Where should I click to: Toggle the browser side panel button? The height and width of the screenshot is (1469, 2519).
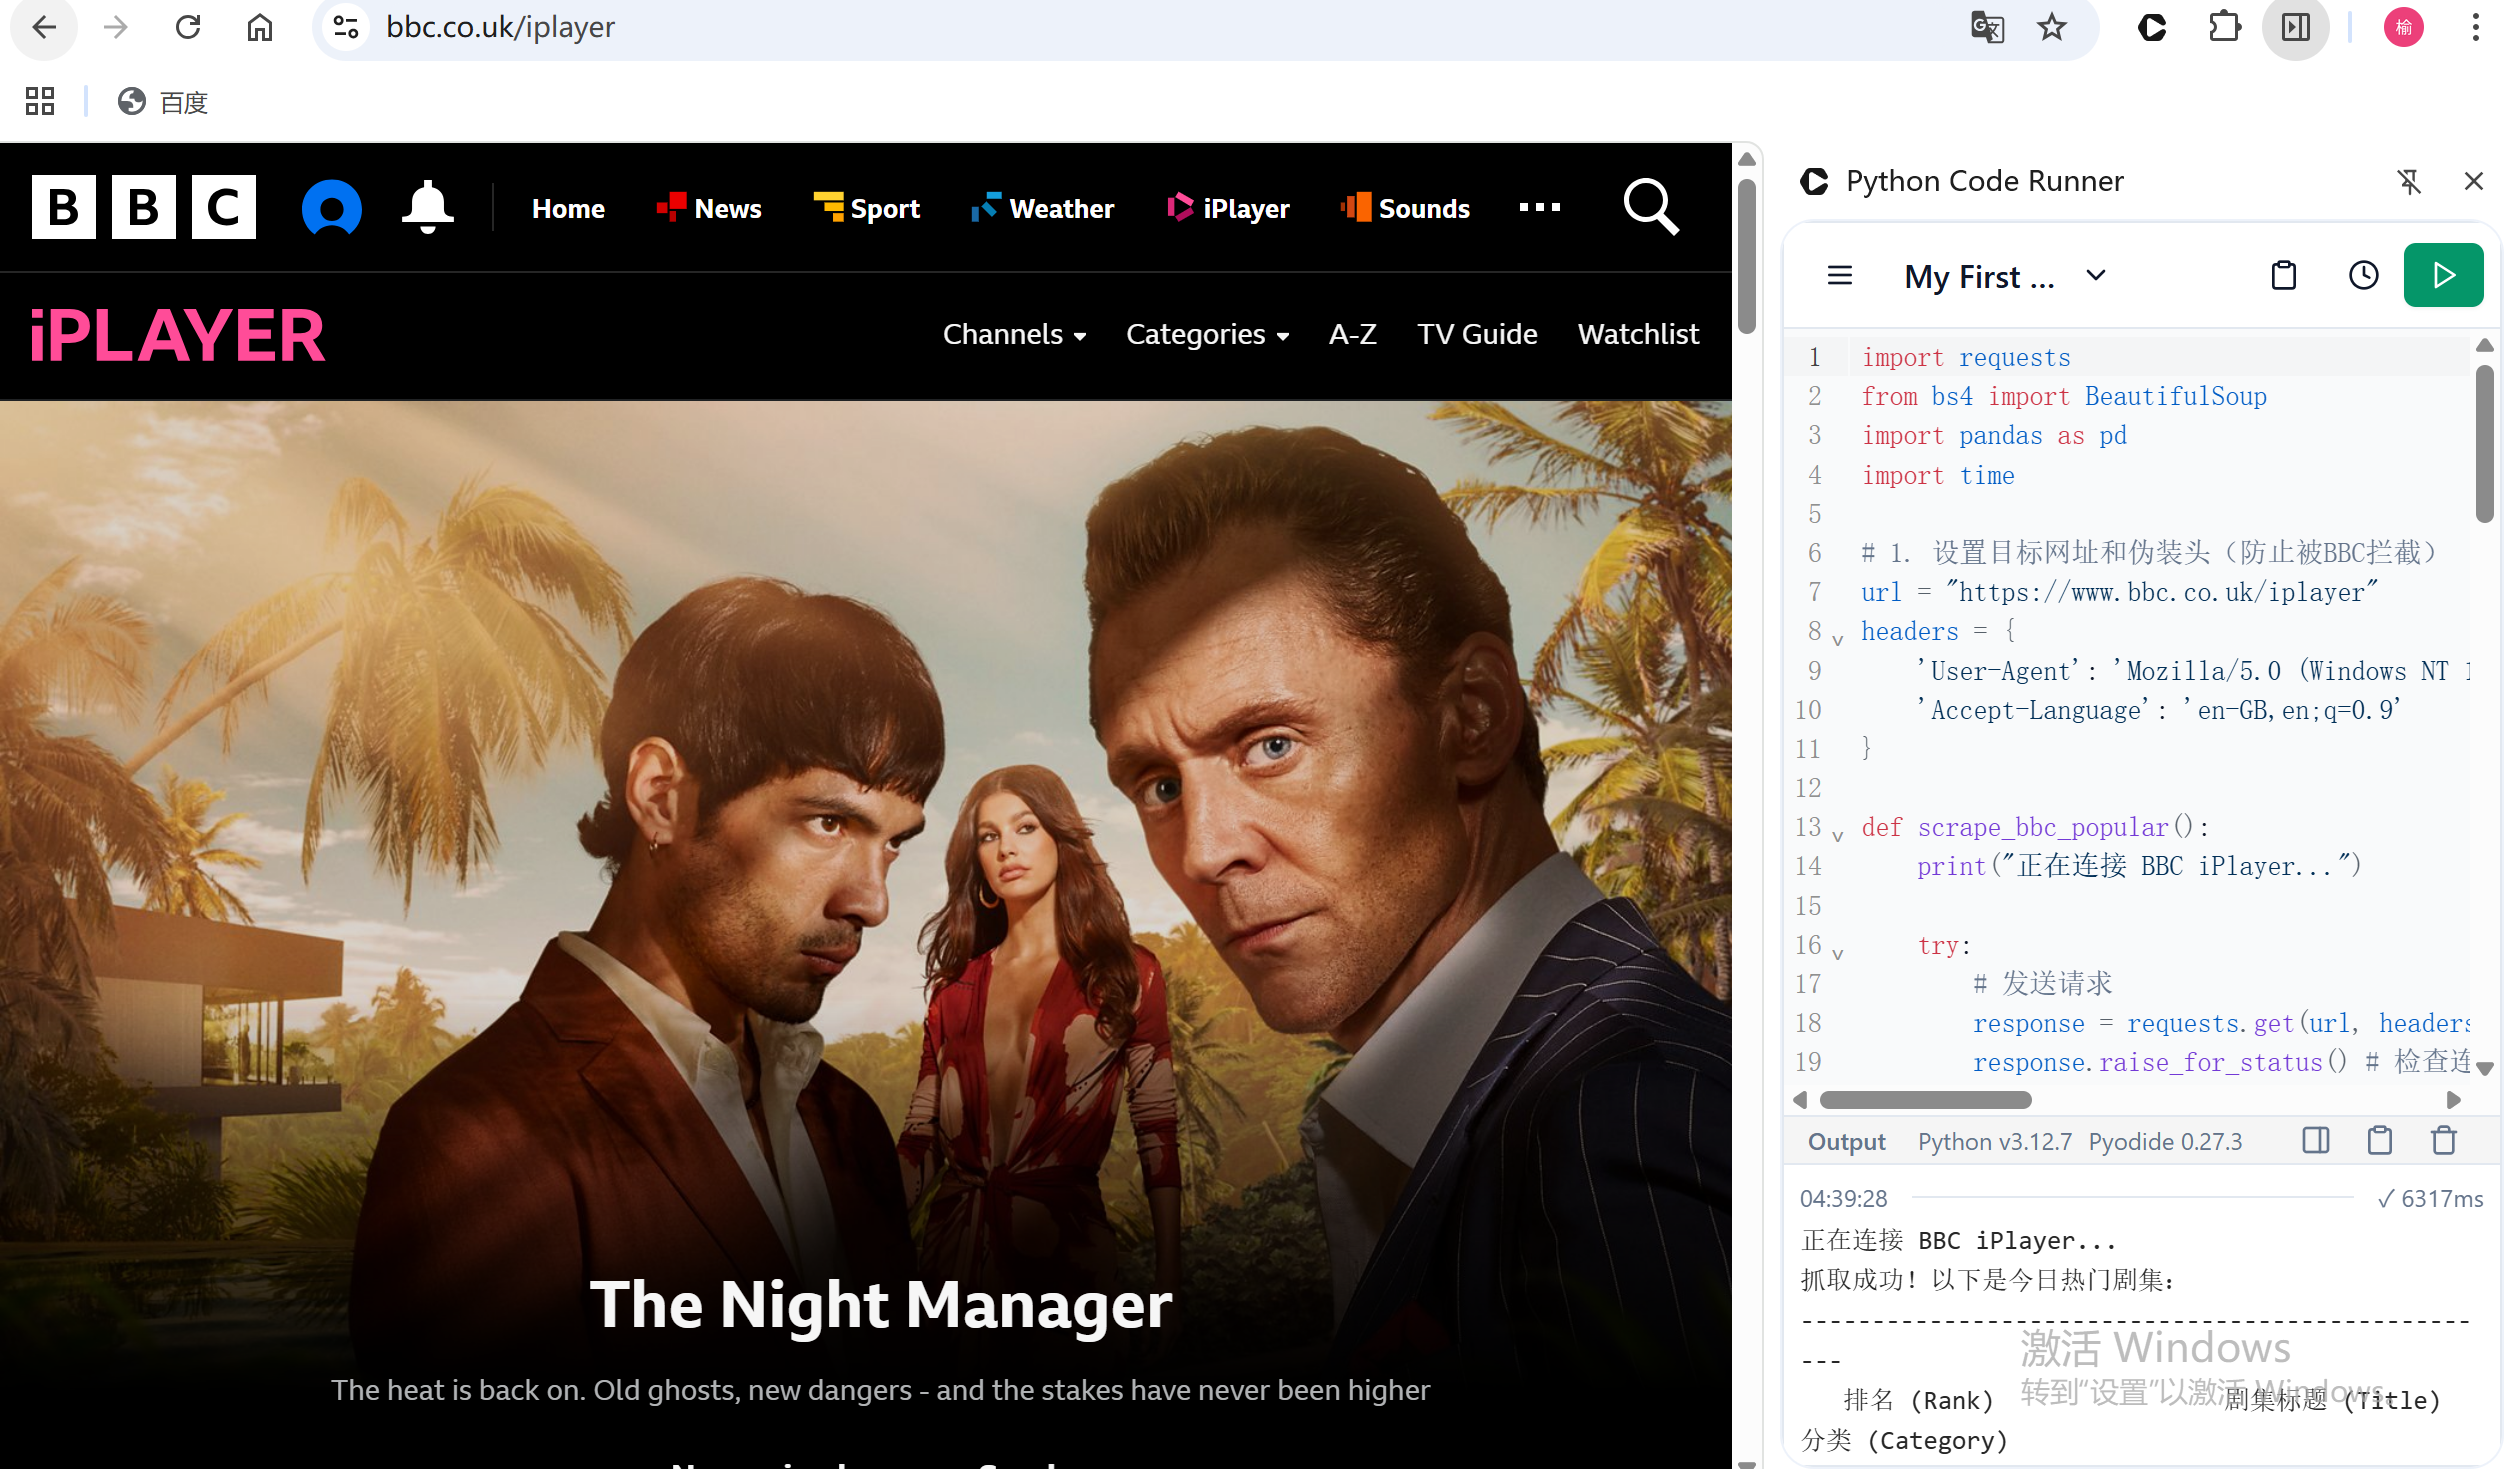coord(2295,27)
